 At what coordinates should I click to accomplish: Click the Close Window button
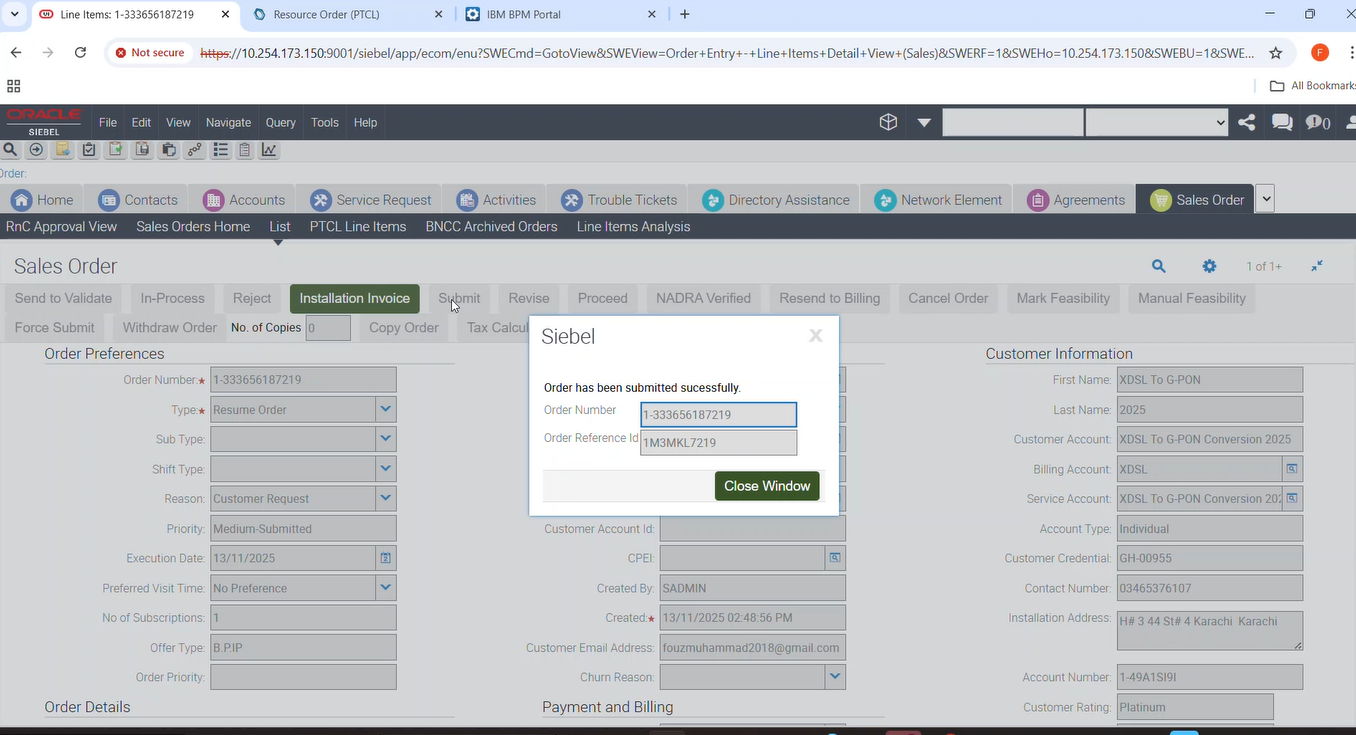coord(767,486)
